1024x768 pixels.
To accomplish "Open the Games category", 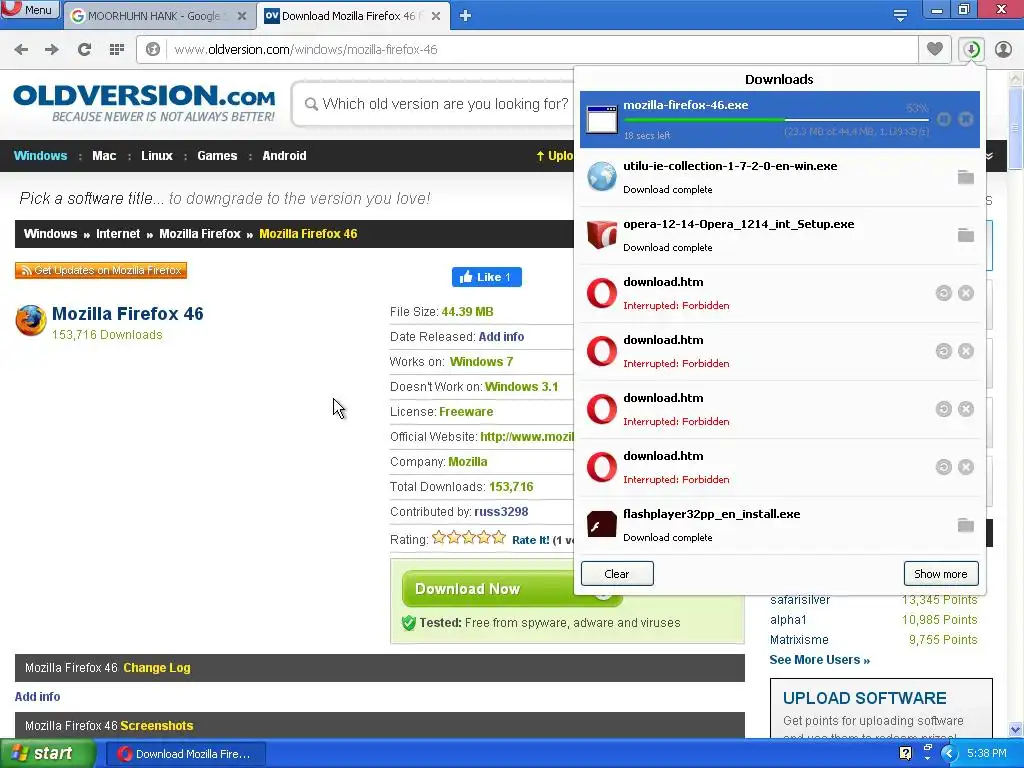I will coord(217,155).
